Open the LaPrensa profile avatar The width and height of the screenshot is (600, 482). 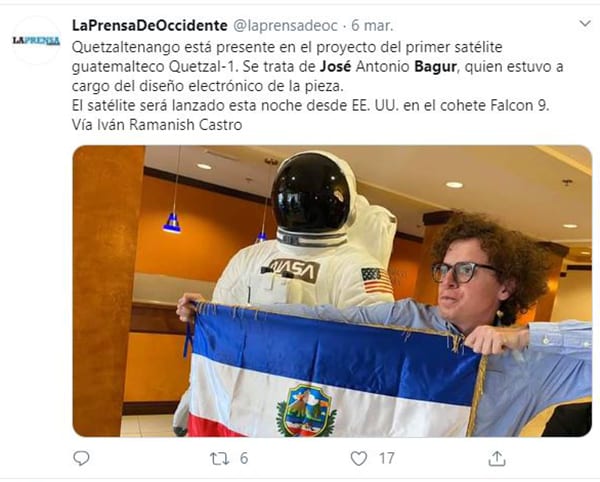click(x=36, y=40)
